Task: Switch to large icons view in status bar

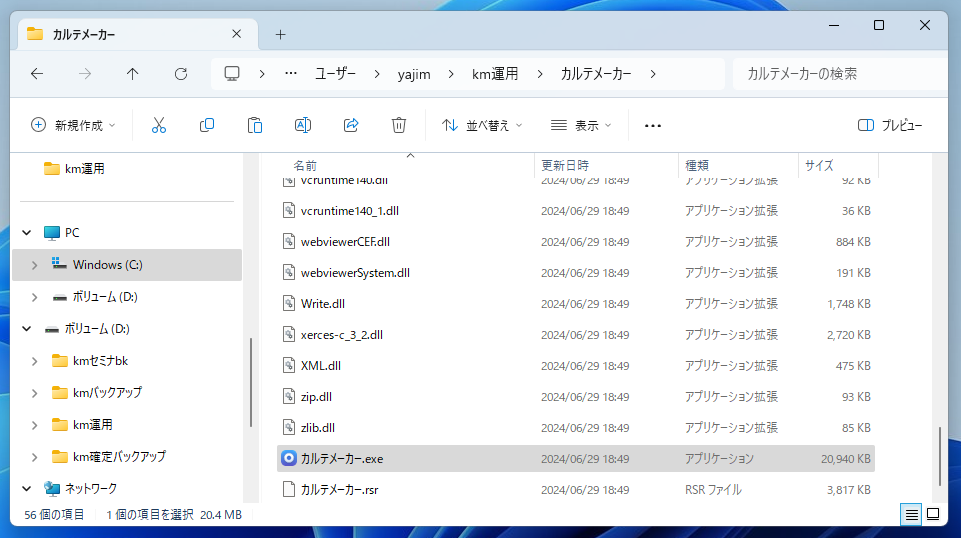Action: click(x=933, y=515)
